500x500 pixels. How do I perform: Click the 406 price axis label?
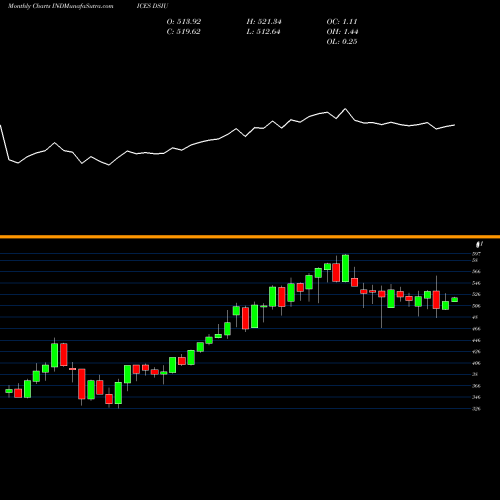(477, 363)
